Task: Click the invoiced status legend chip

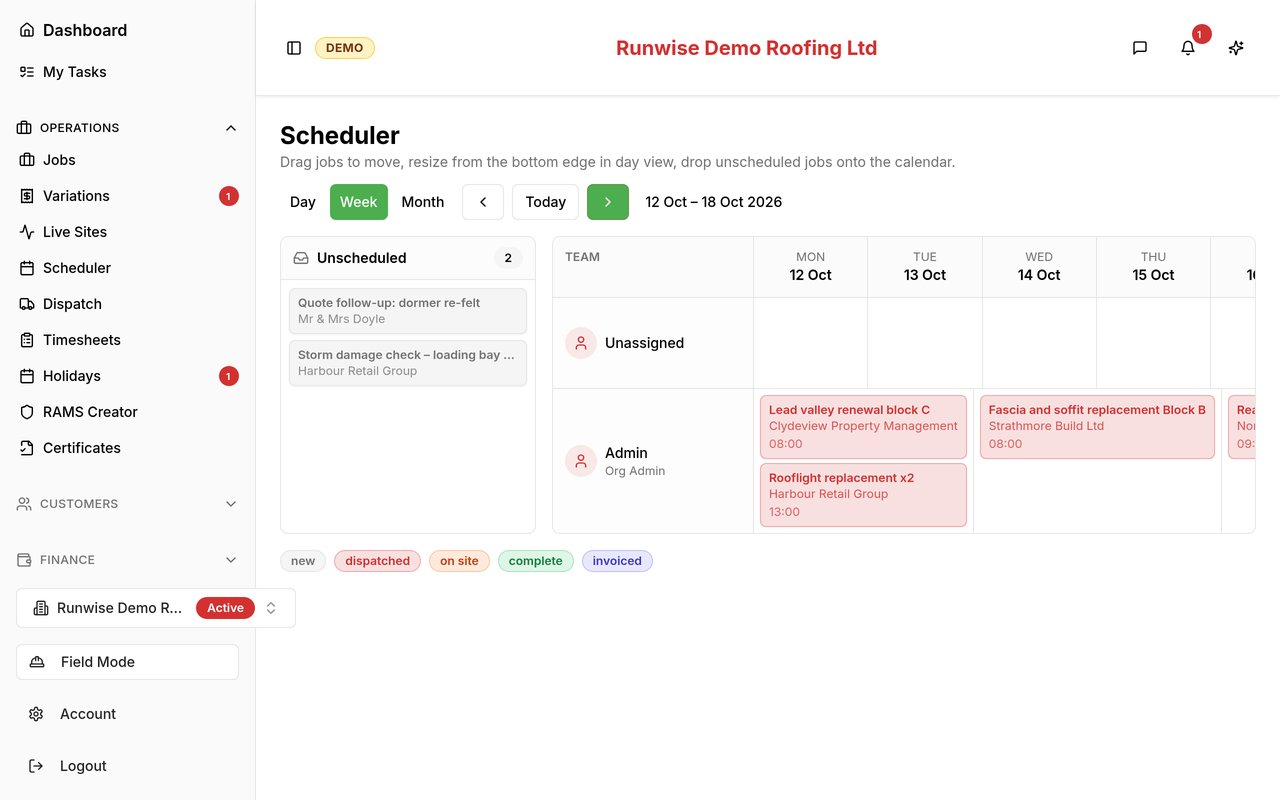Action: (617, 561)
